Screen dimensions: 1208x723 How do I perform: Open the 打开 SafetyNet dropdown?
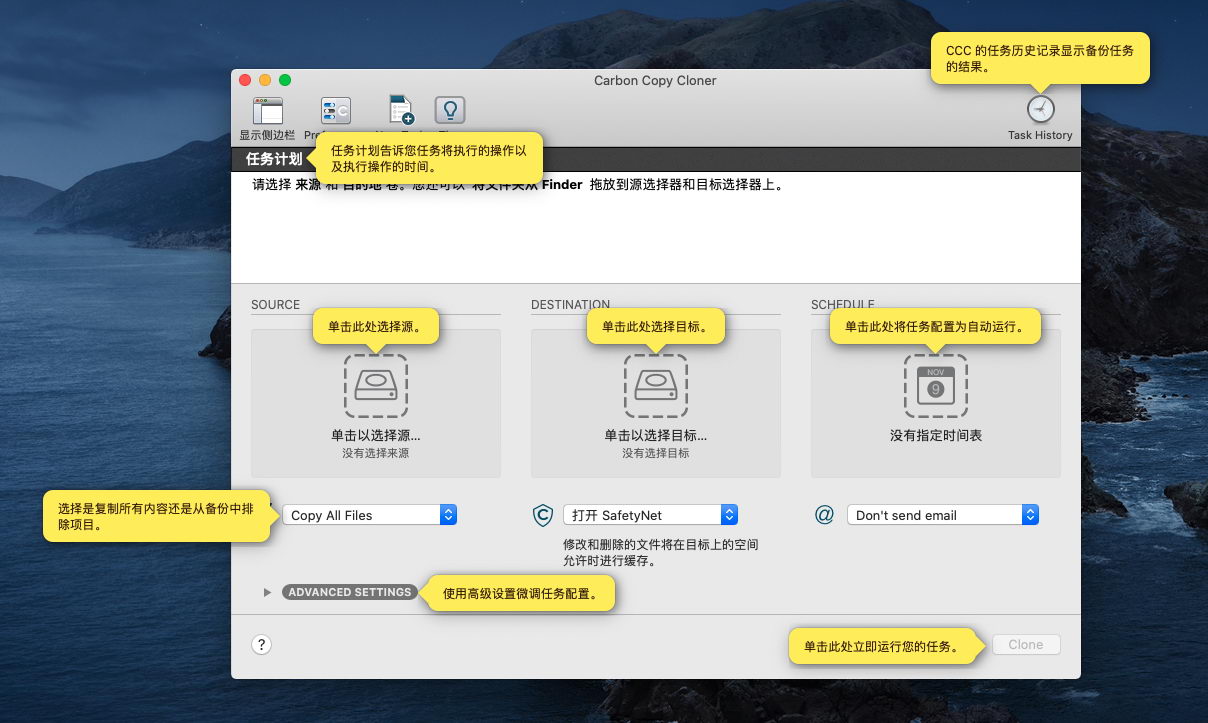pyautogui.click(x=650, y=514)
